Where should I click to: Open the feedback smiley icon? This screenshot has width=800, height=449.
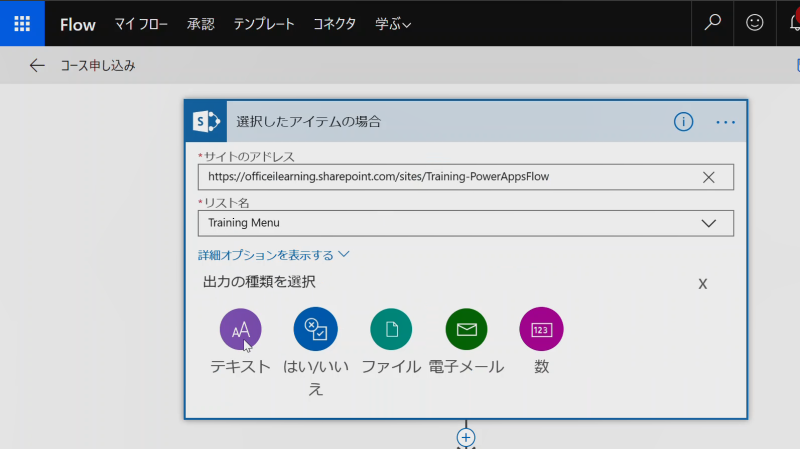[x=755, y=22]
